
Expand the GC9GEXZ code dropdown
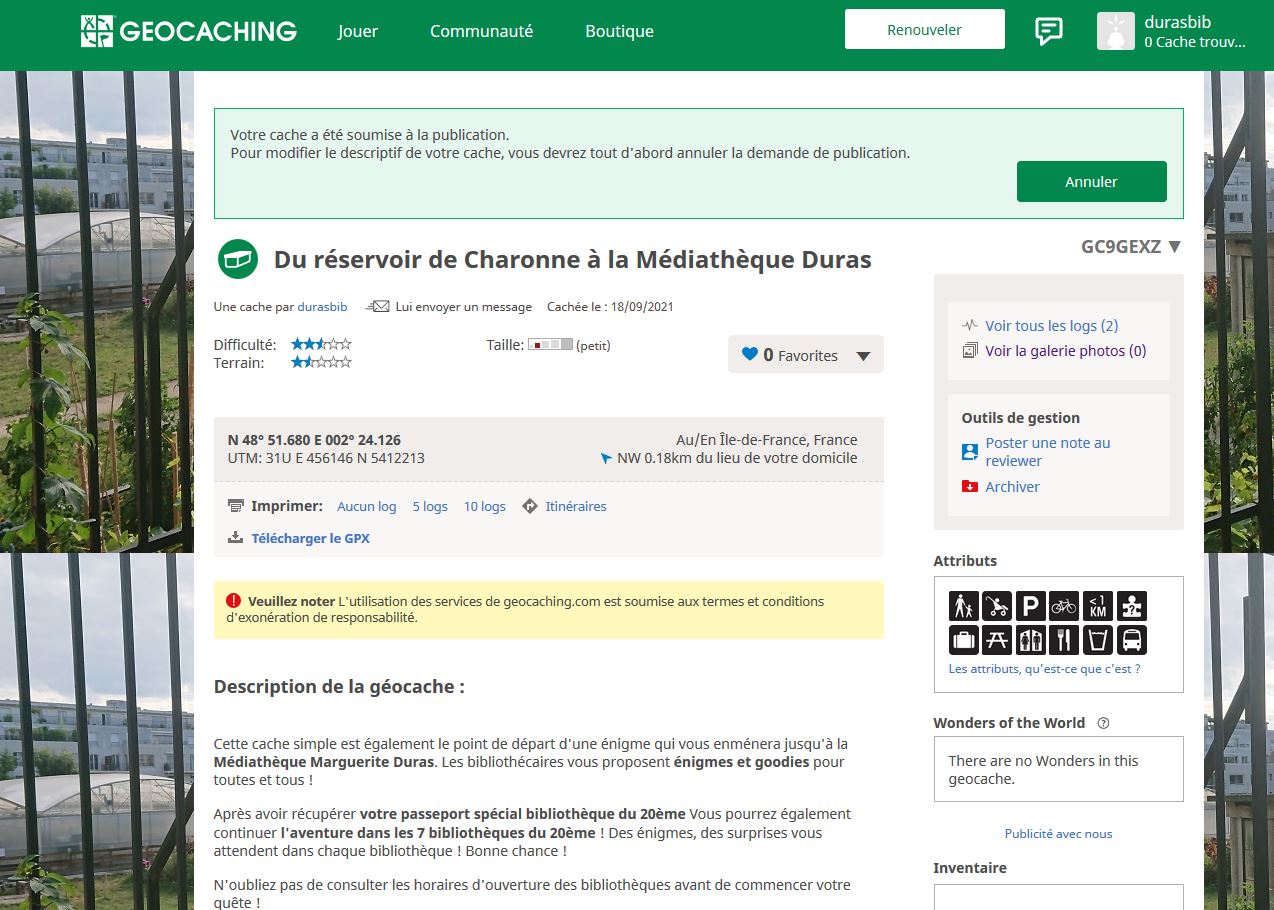click(1174, 247)
